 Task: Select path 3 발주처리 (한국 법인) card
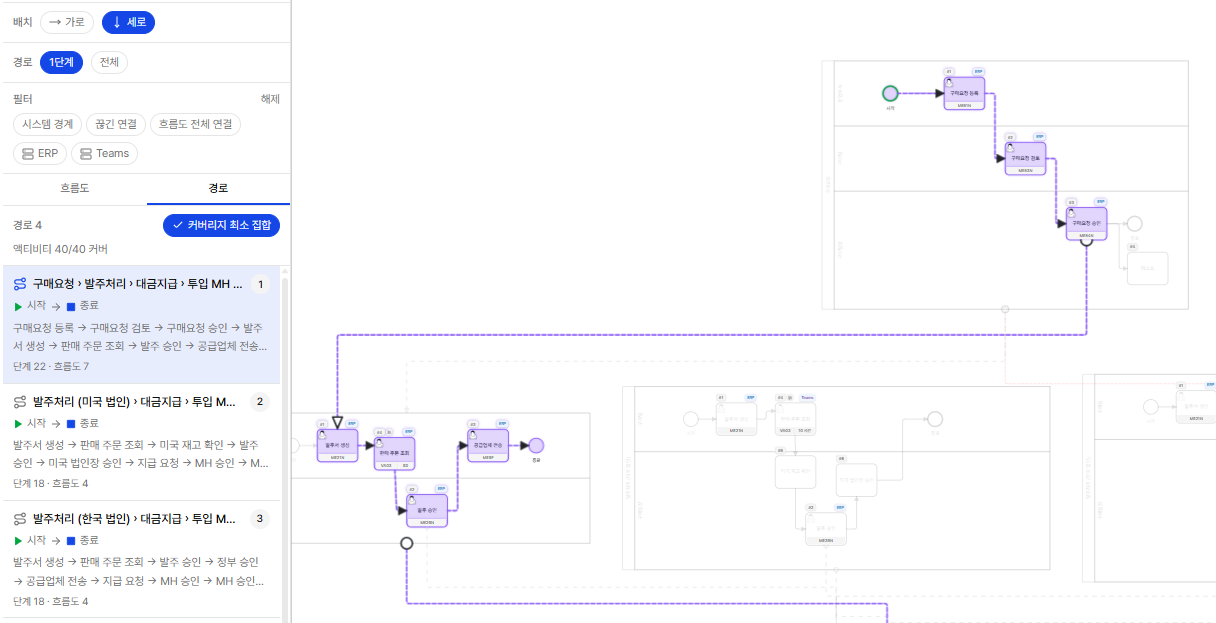(x=143, y=559)
